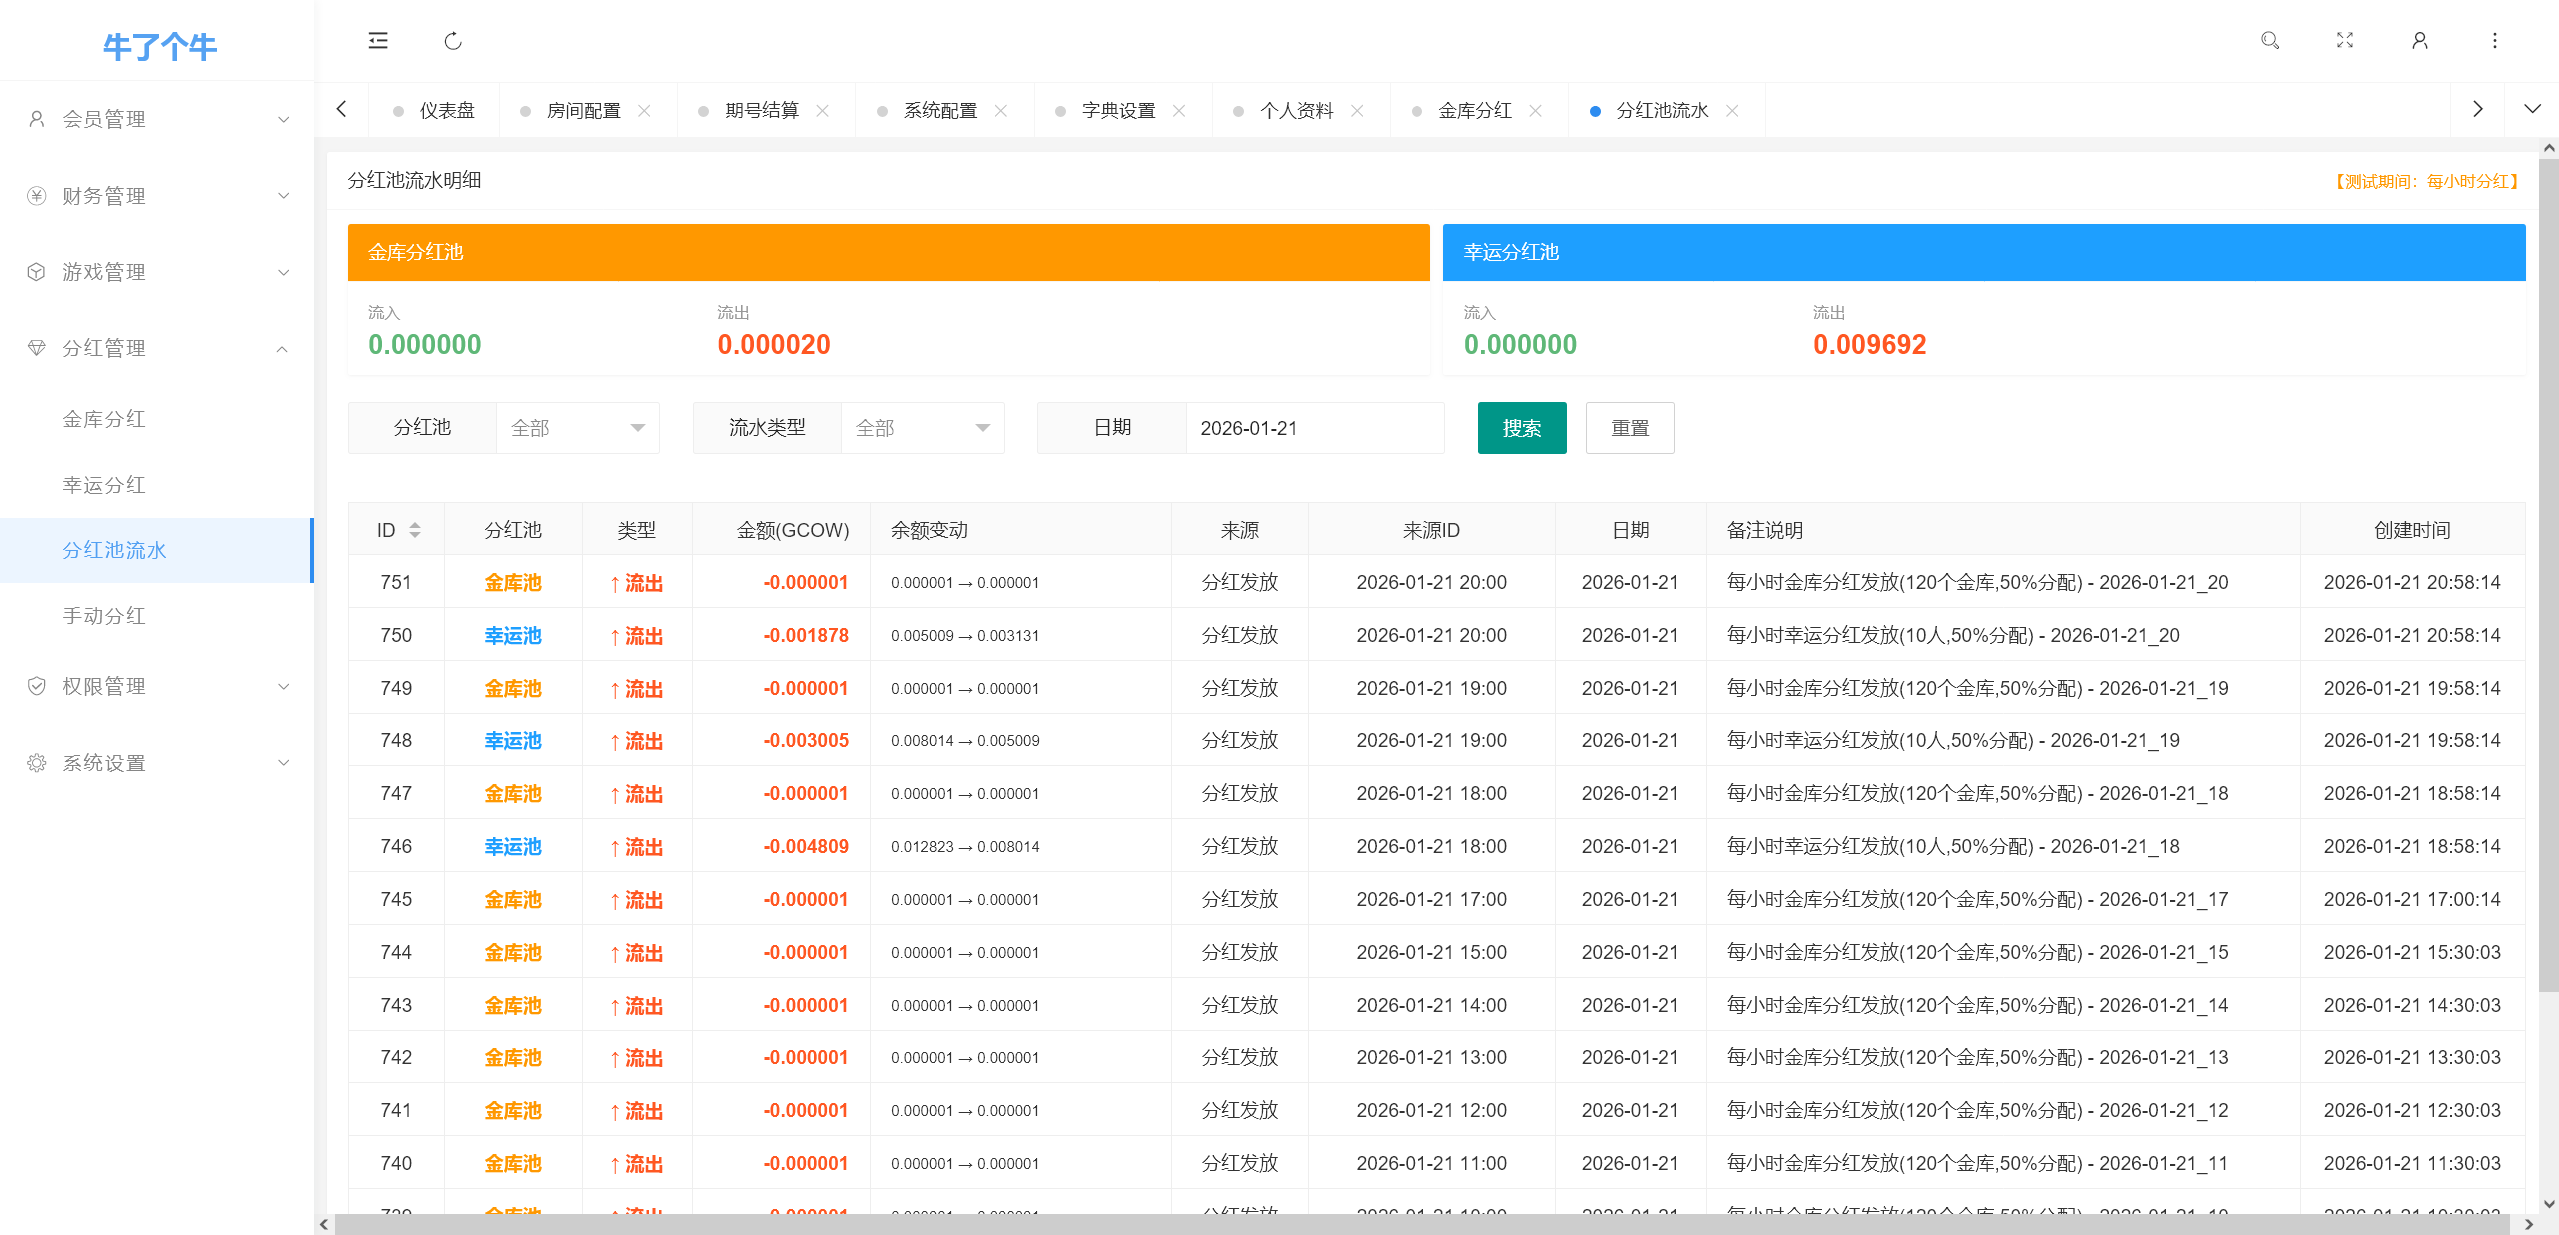Click the refresh icon to reload the page
This screenshot has width=2559, height=1235.
[x=452, y=41]
